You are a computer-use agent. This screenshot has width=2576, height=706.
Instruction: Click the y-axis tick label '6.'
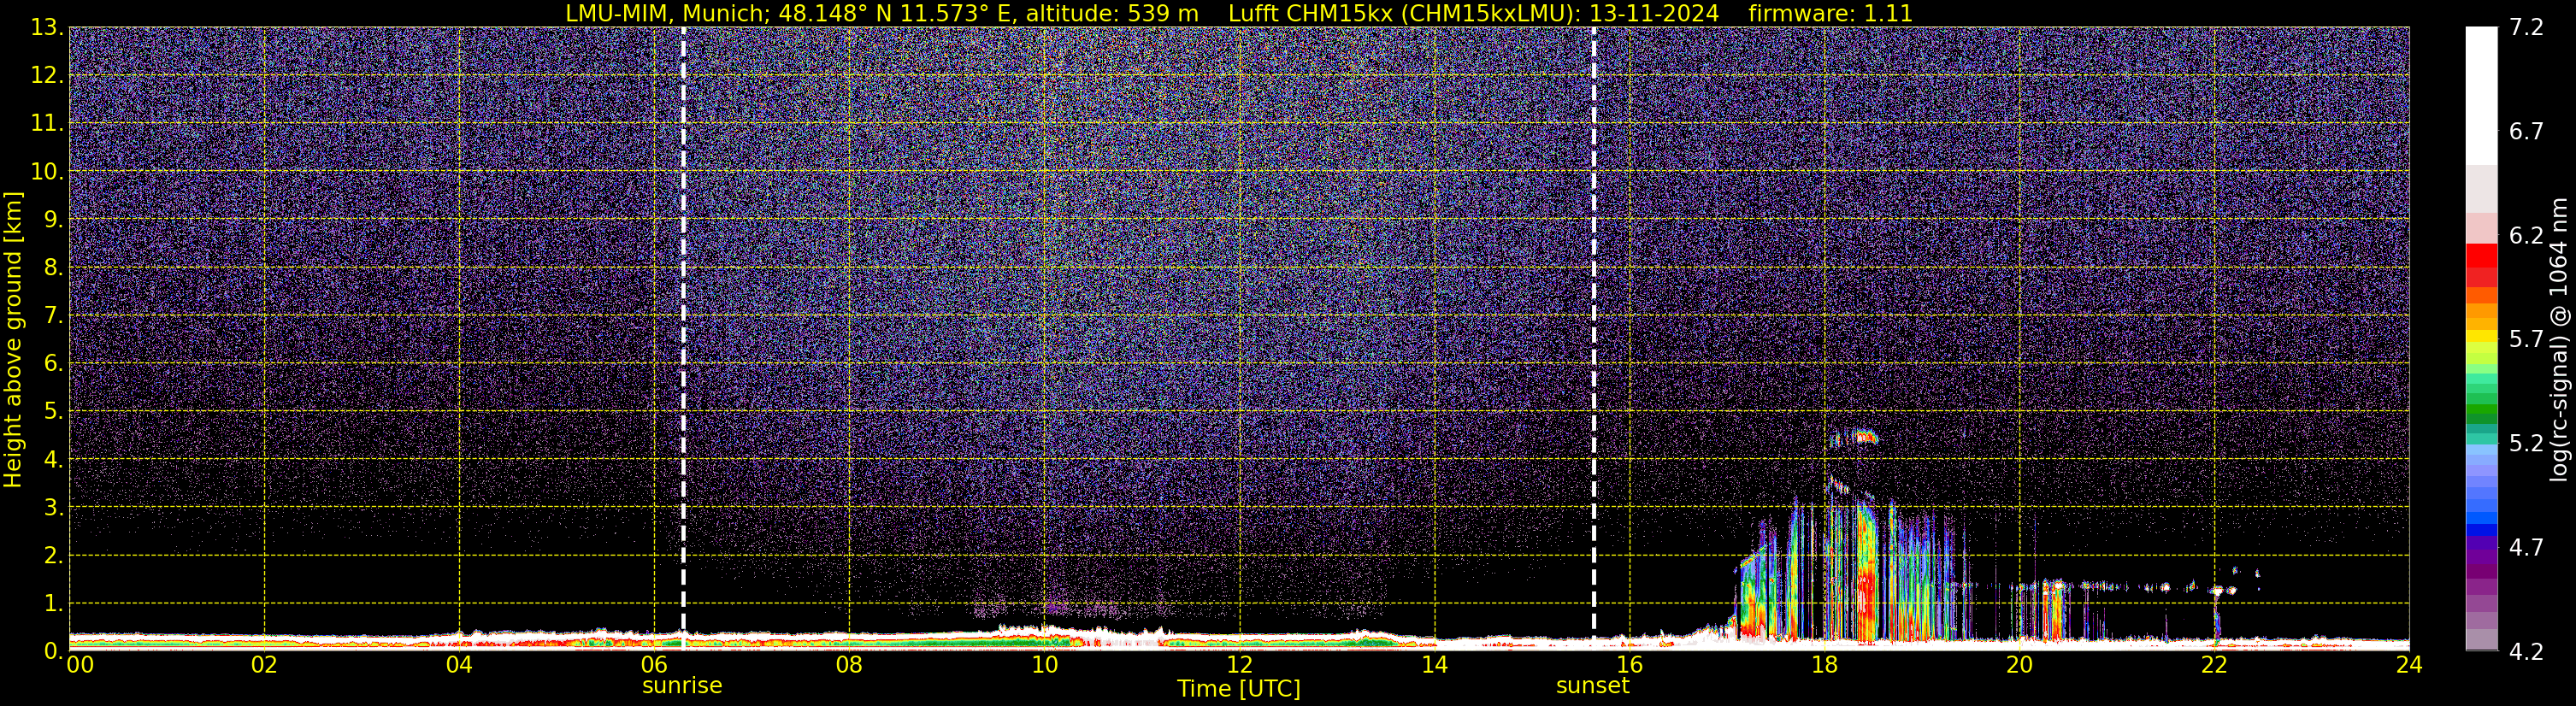pyautogui.click(x=52, y=364)
